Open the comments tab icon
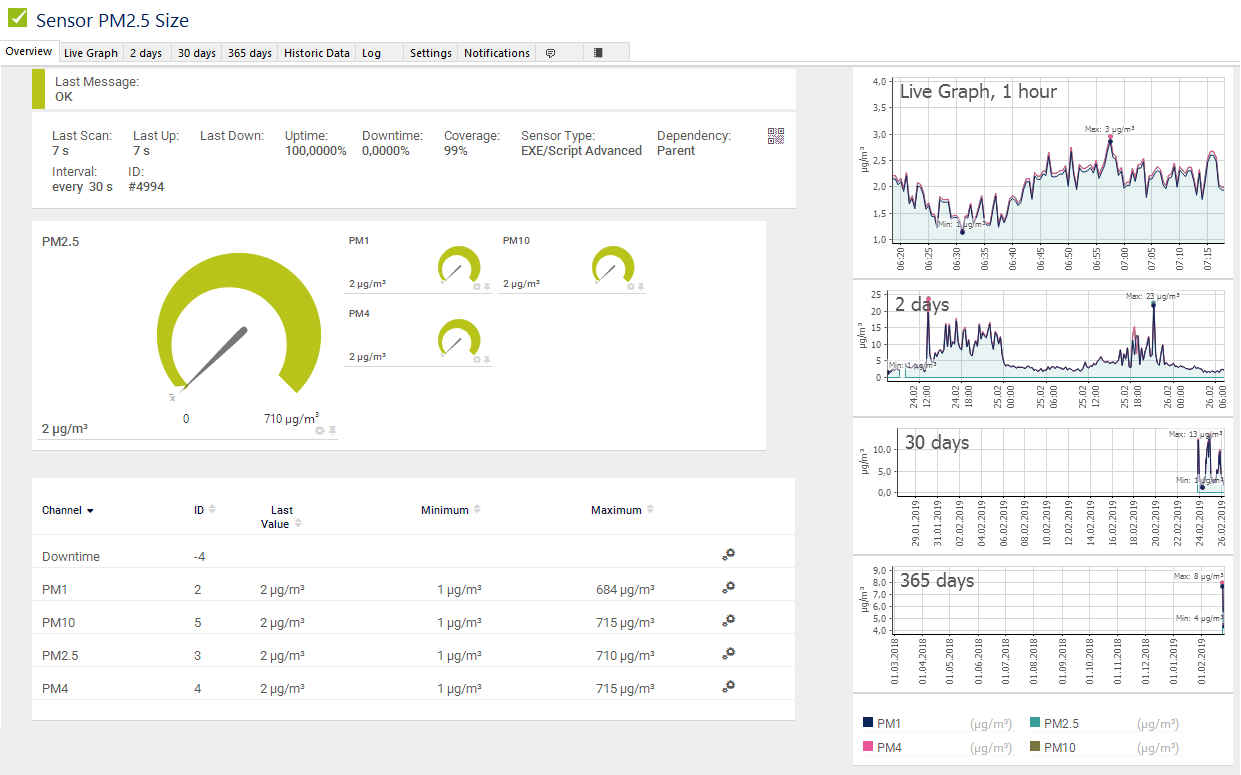This screenshot has width=1241, height=775. pos(550,53)
